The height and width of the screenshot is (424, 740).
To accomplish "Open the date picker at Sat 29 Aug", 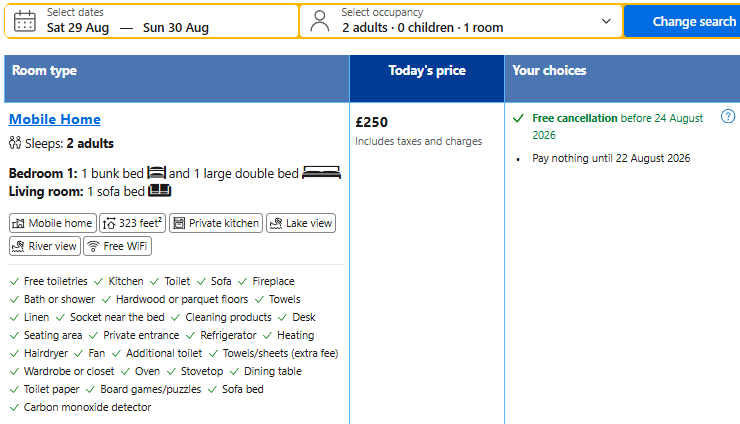I will click(x=78, y=28).
